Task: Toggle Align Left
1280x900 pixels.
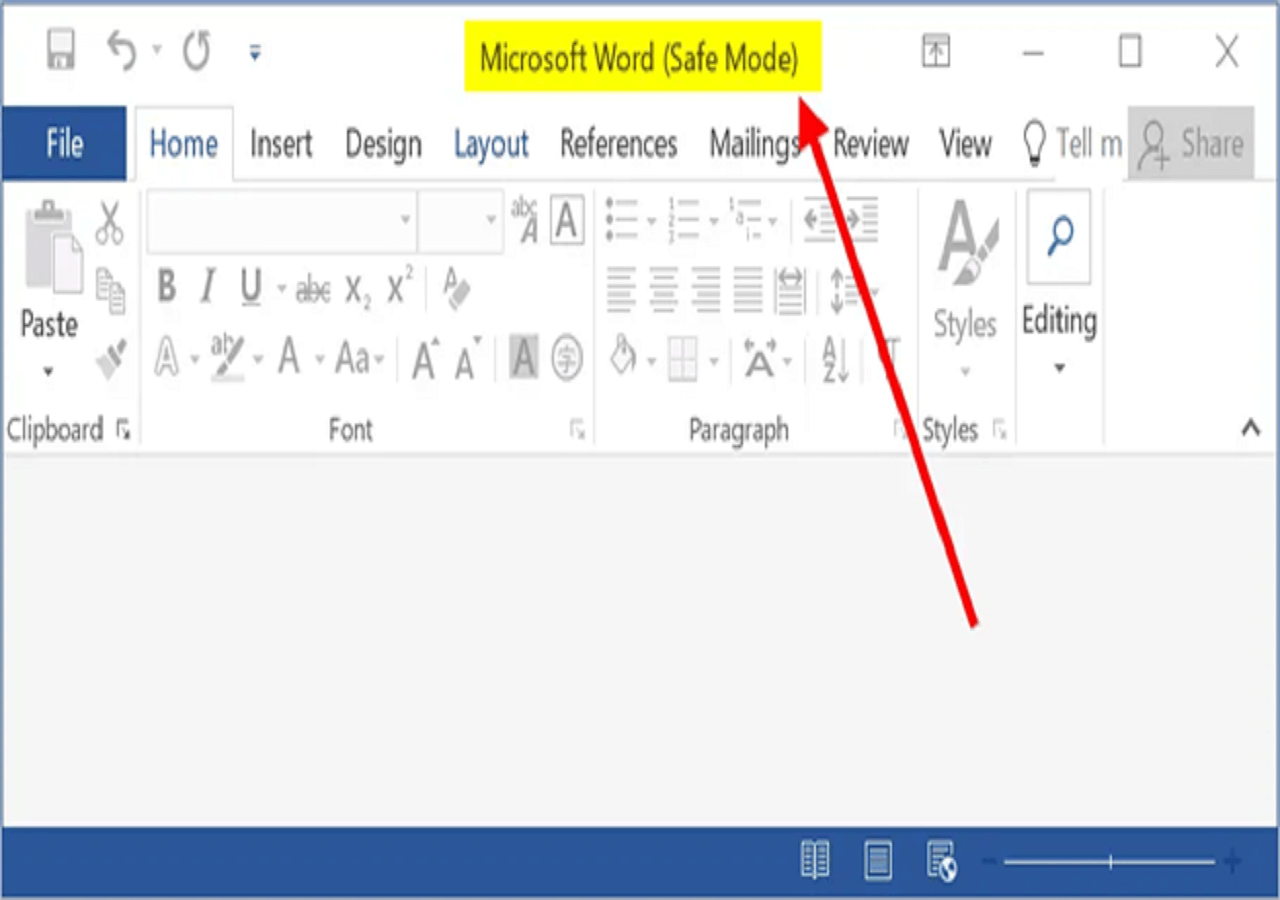Action: pyautogui.click(x=621, y=289)
